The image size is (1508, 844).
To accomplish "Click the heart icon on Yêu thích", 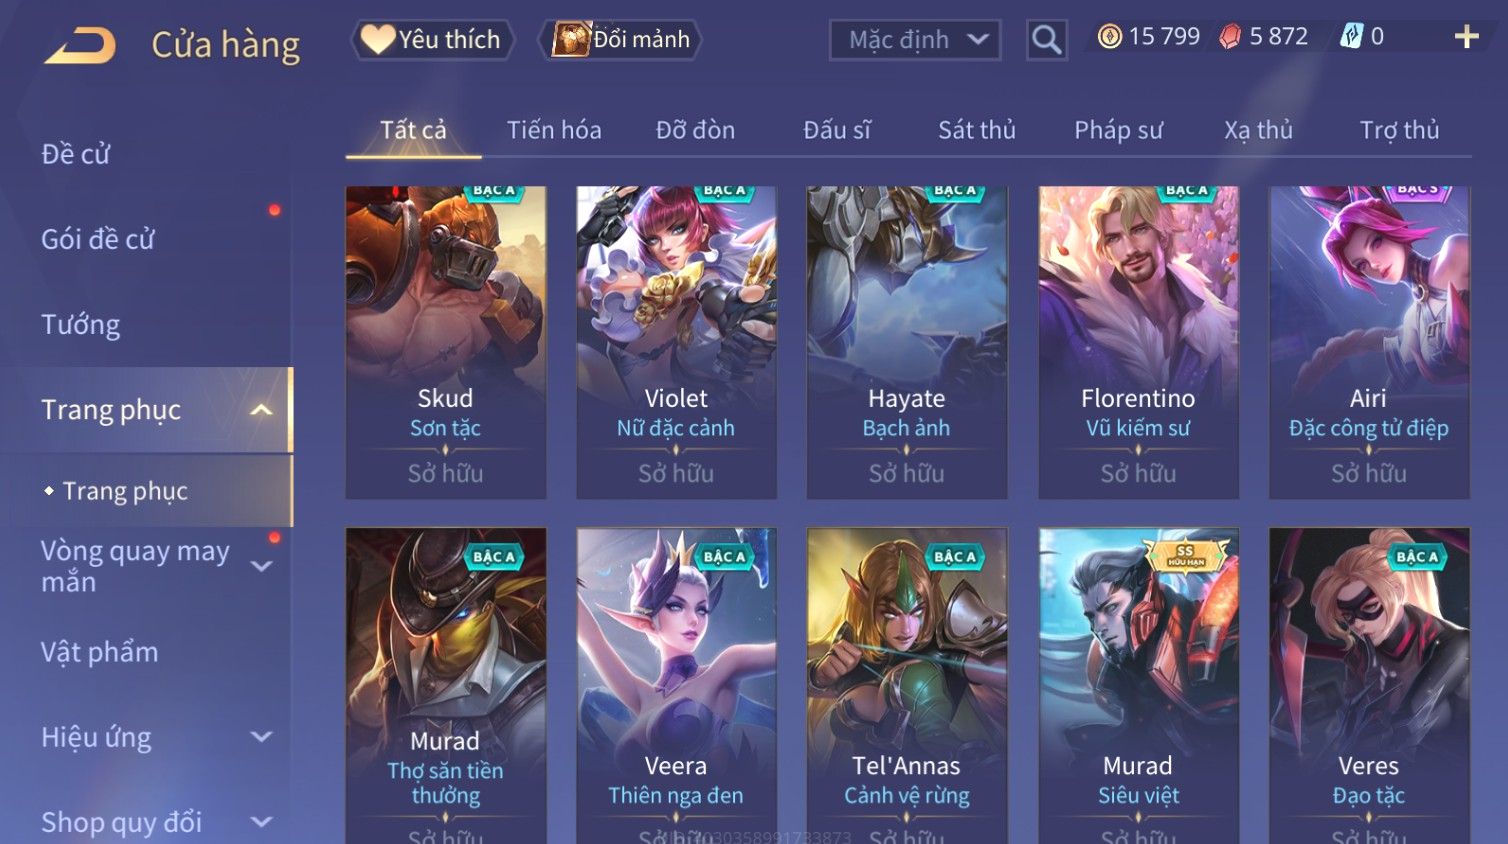I will click(377, 39).
